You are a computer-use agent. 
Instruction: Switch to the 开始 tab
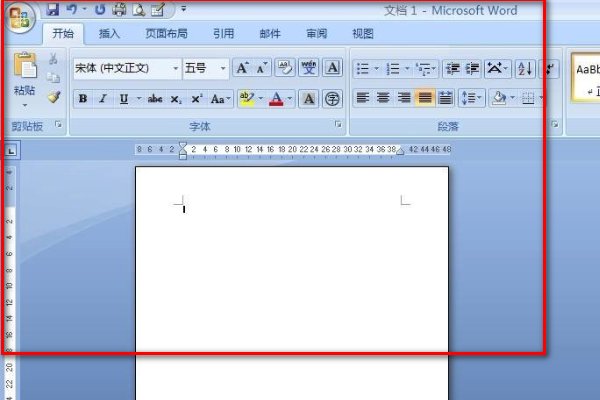pyautogui.click(x=63, y=34)
